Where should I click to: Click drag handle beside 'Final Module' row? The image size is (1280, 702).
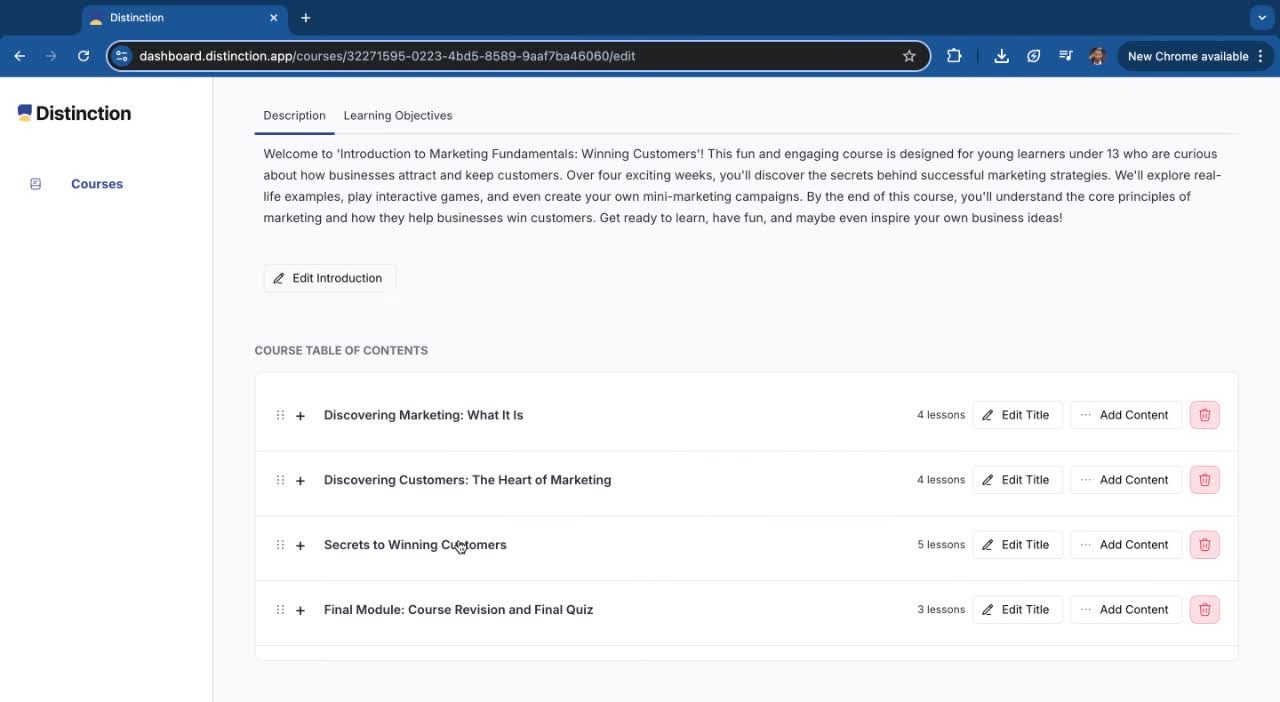click(280, 610)
